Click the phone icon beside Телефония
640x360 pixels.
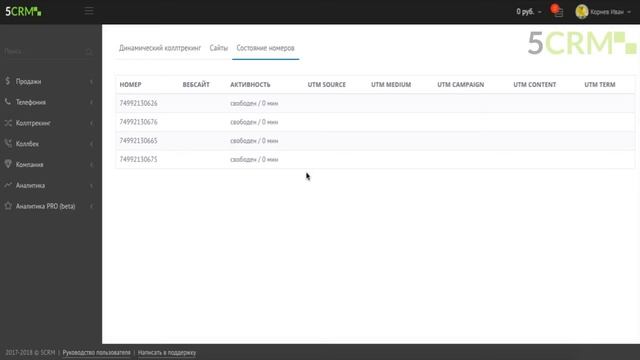[x=8, y=102]
